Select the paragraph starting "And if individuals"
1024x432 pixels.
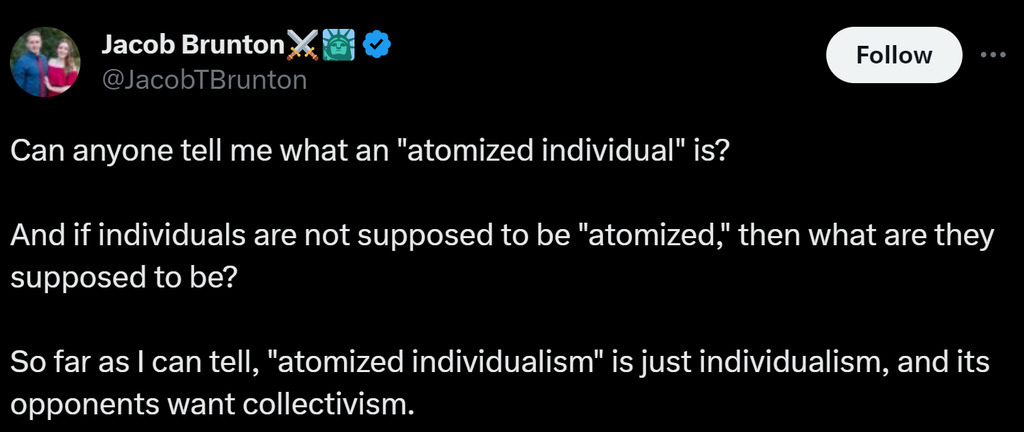coord(502,256)
